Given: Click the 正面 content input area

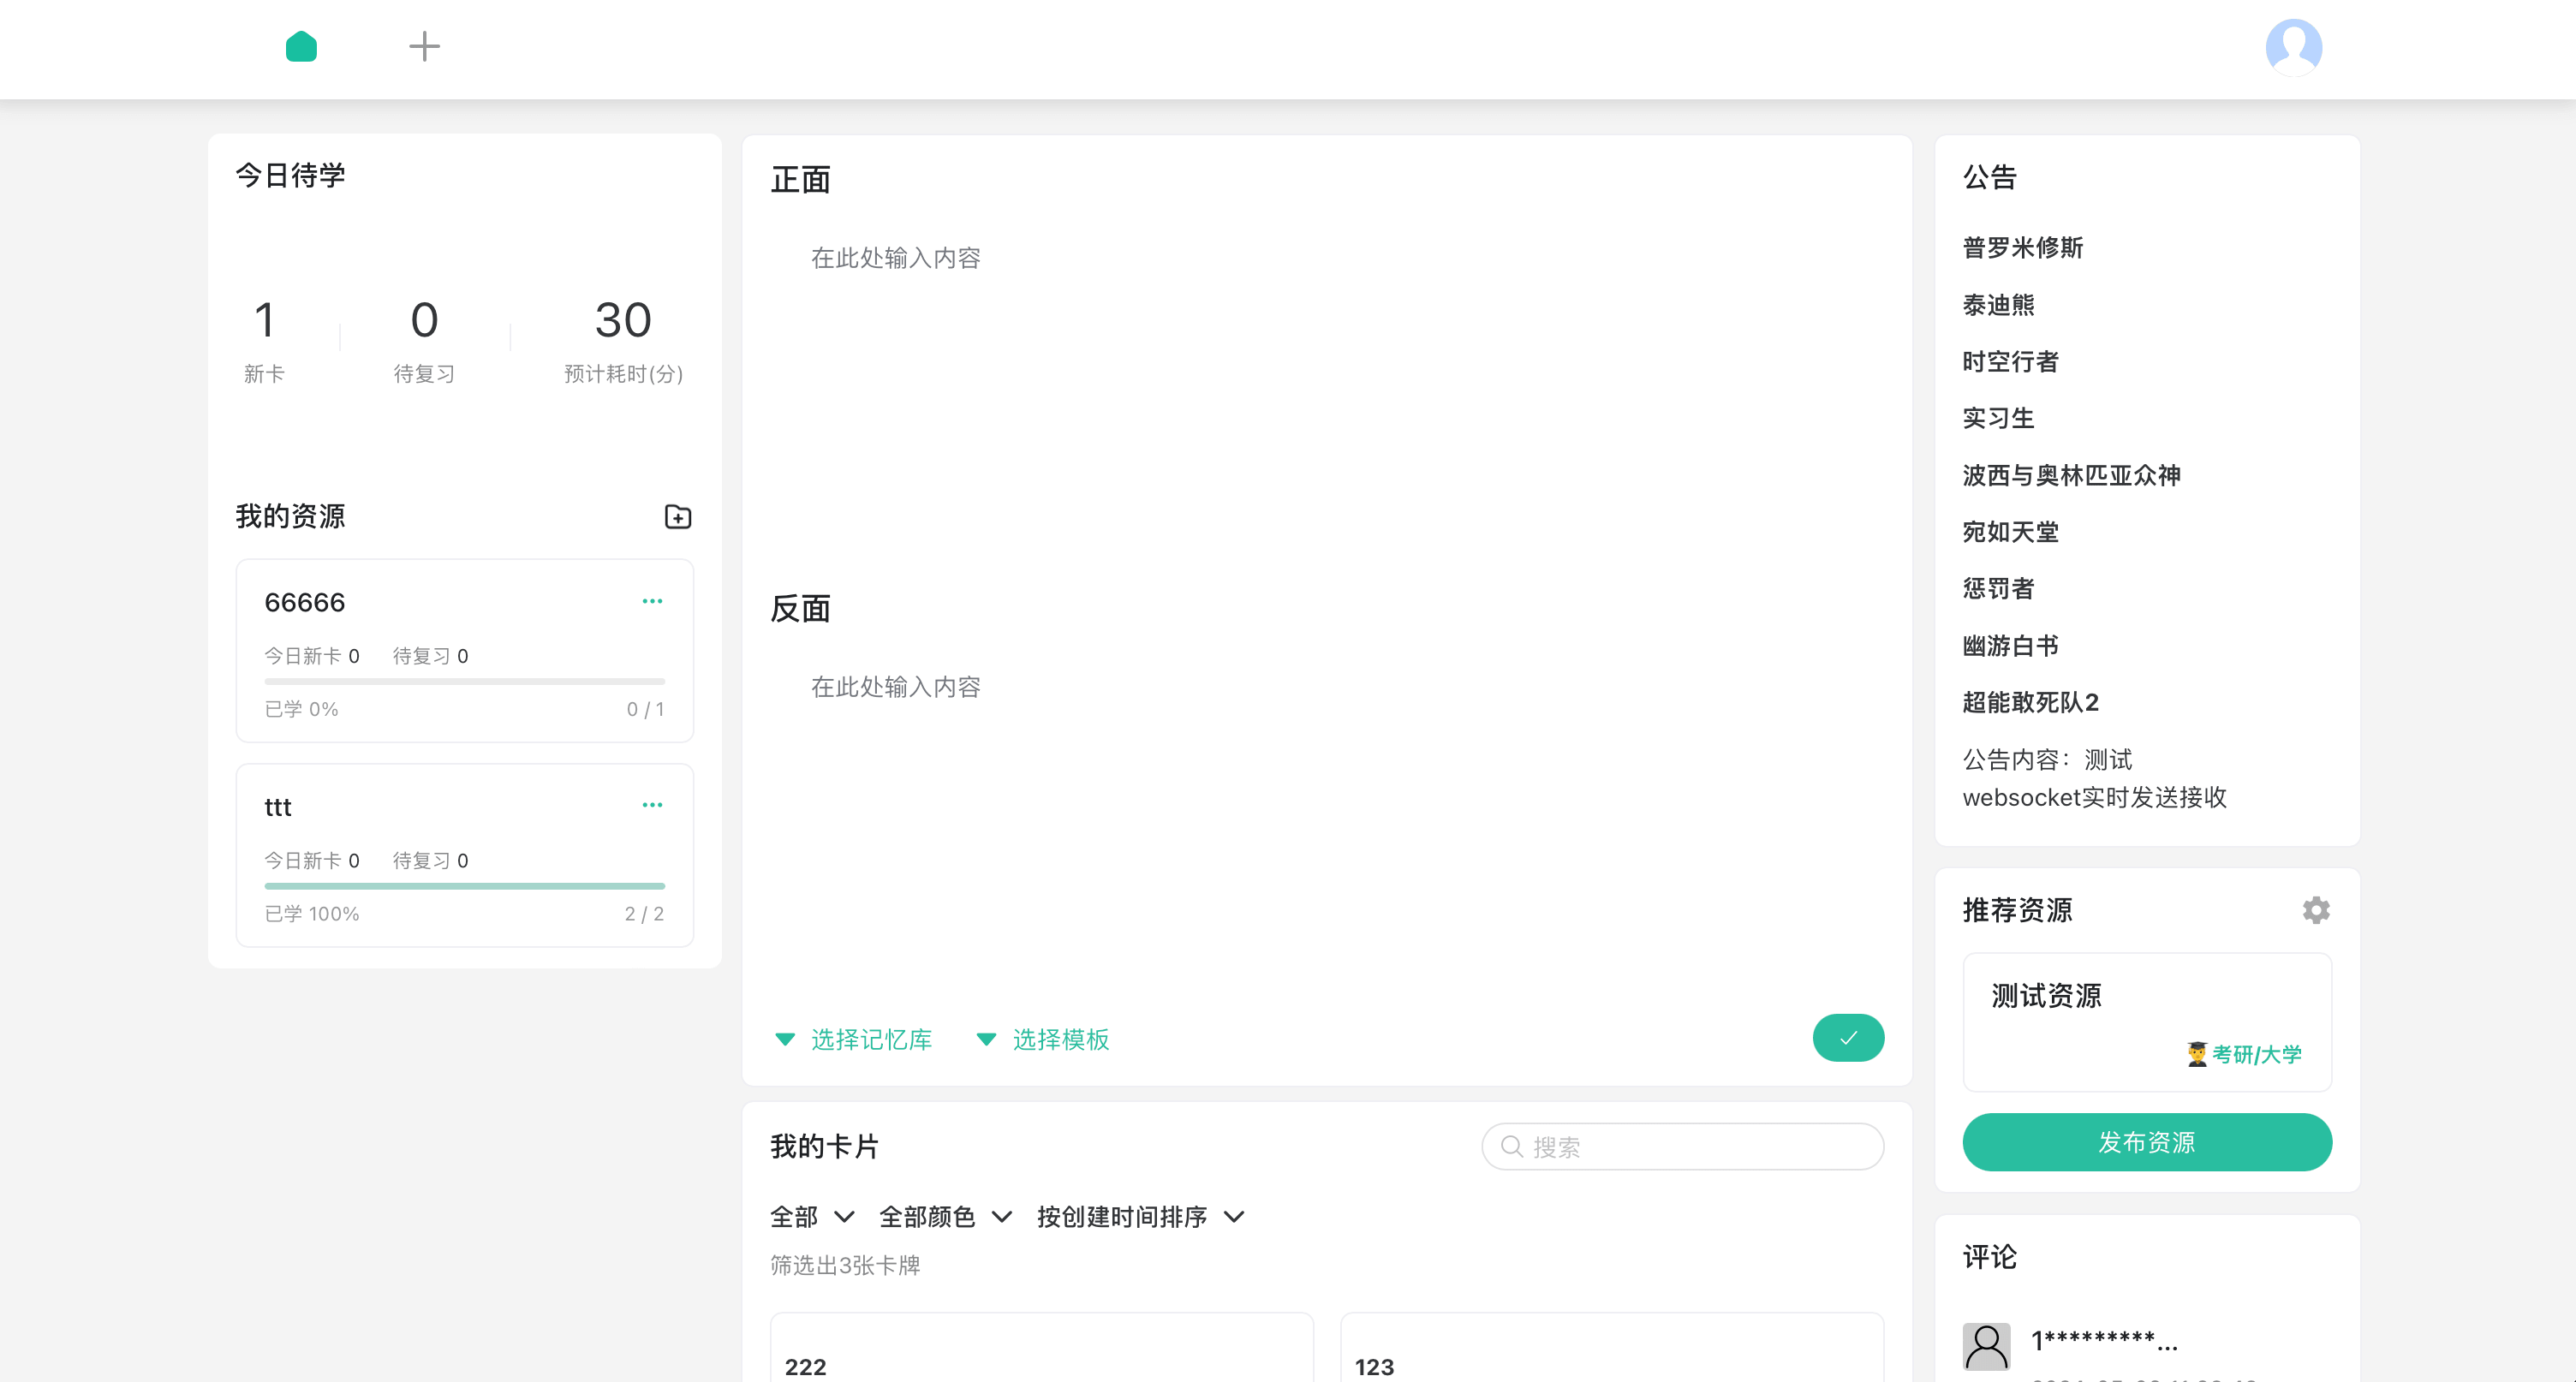Looking at the screenshot, I should tap(1325, 380).
